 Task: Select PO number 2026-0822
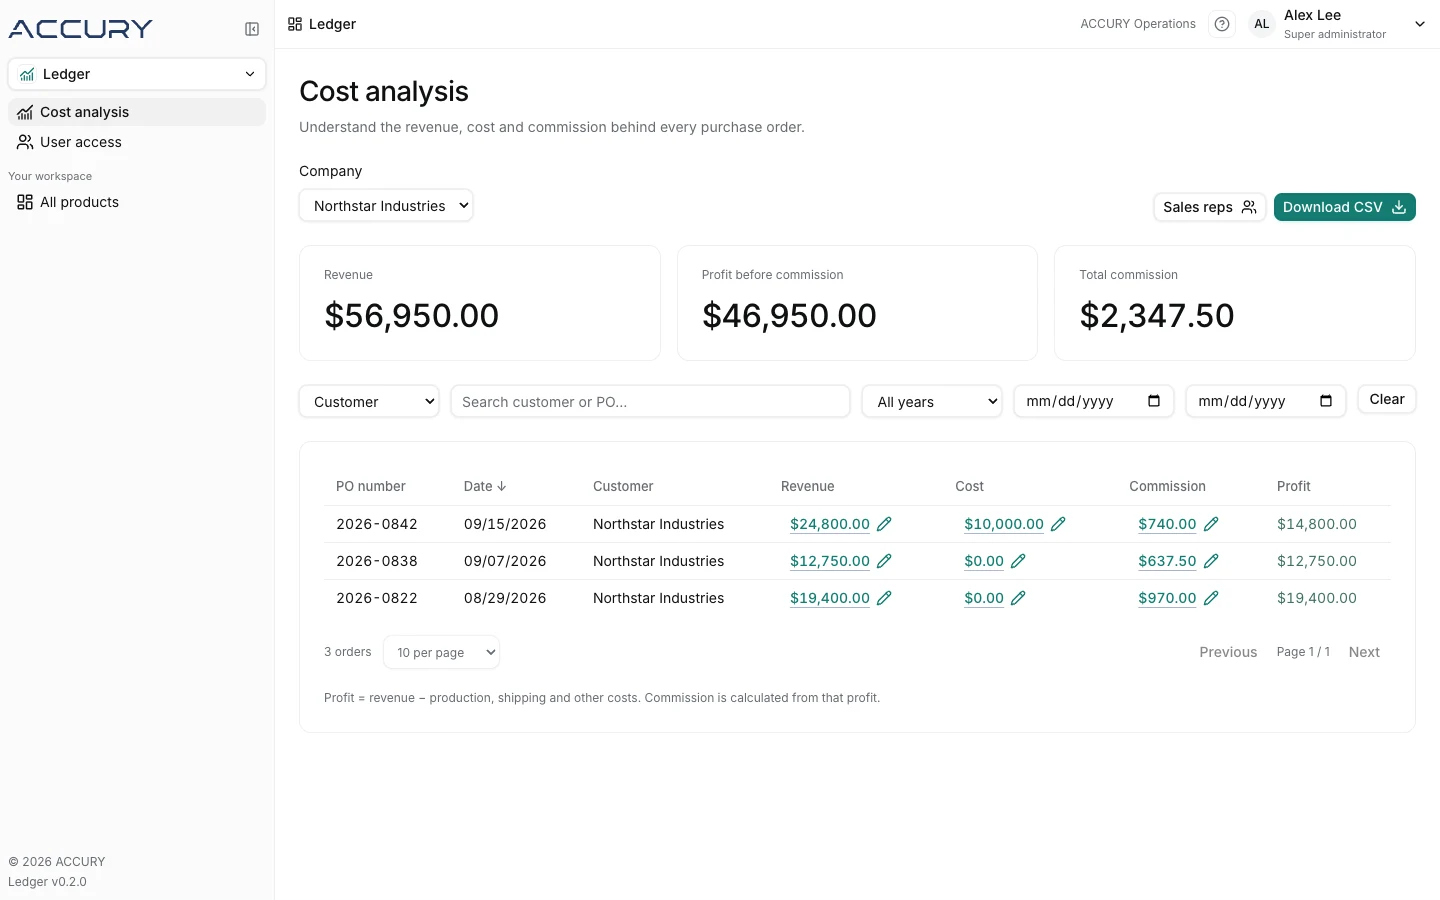pyautogui.click(x=377, y=598)
